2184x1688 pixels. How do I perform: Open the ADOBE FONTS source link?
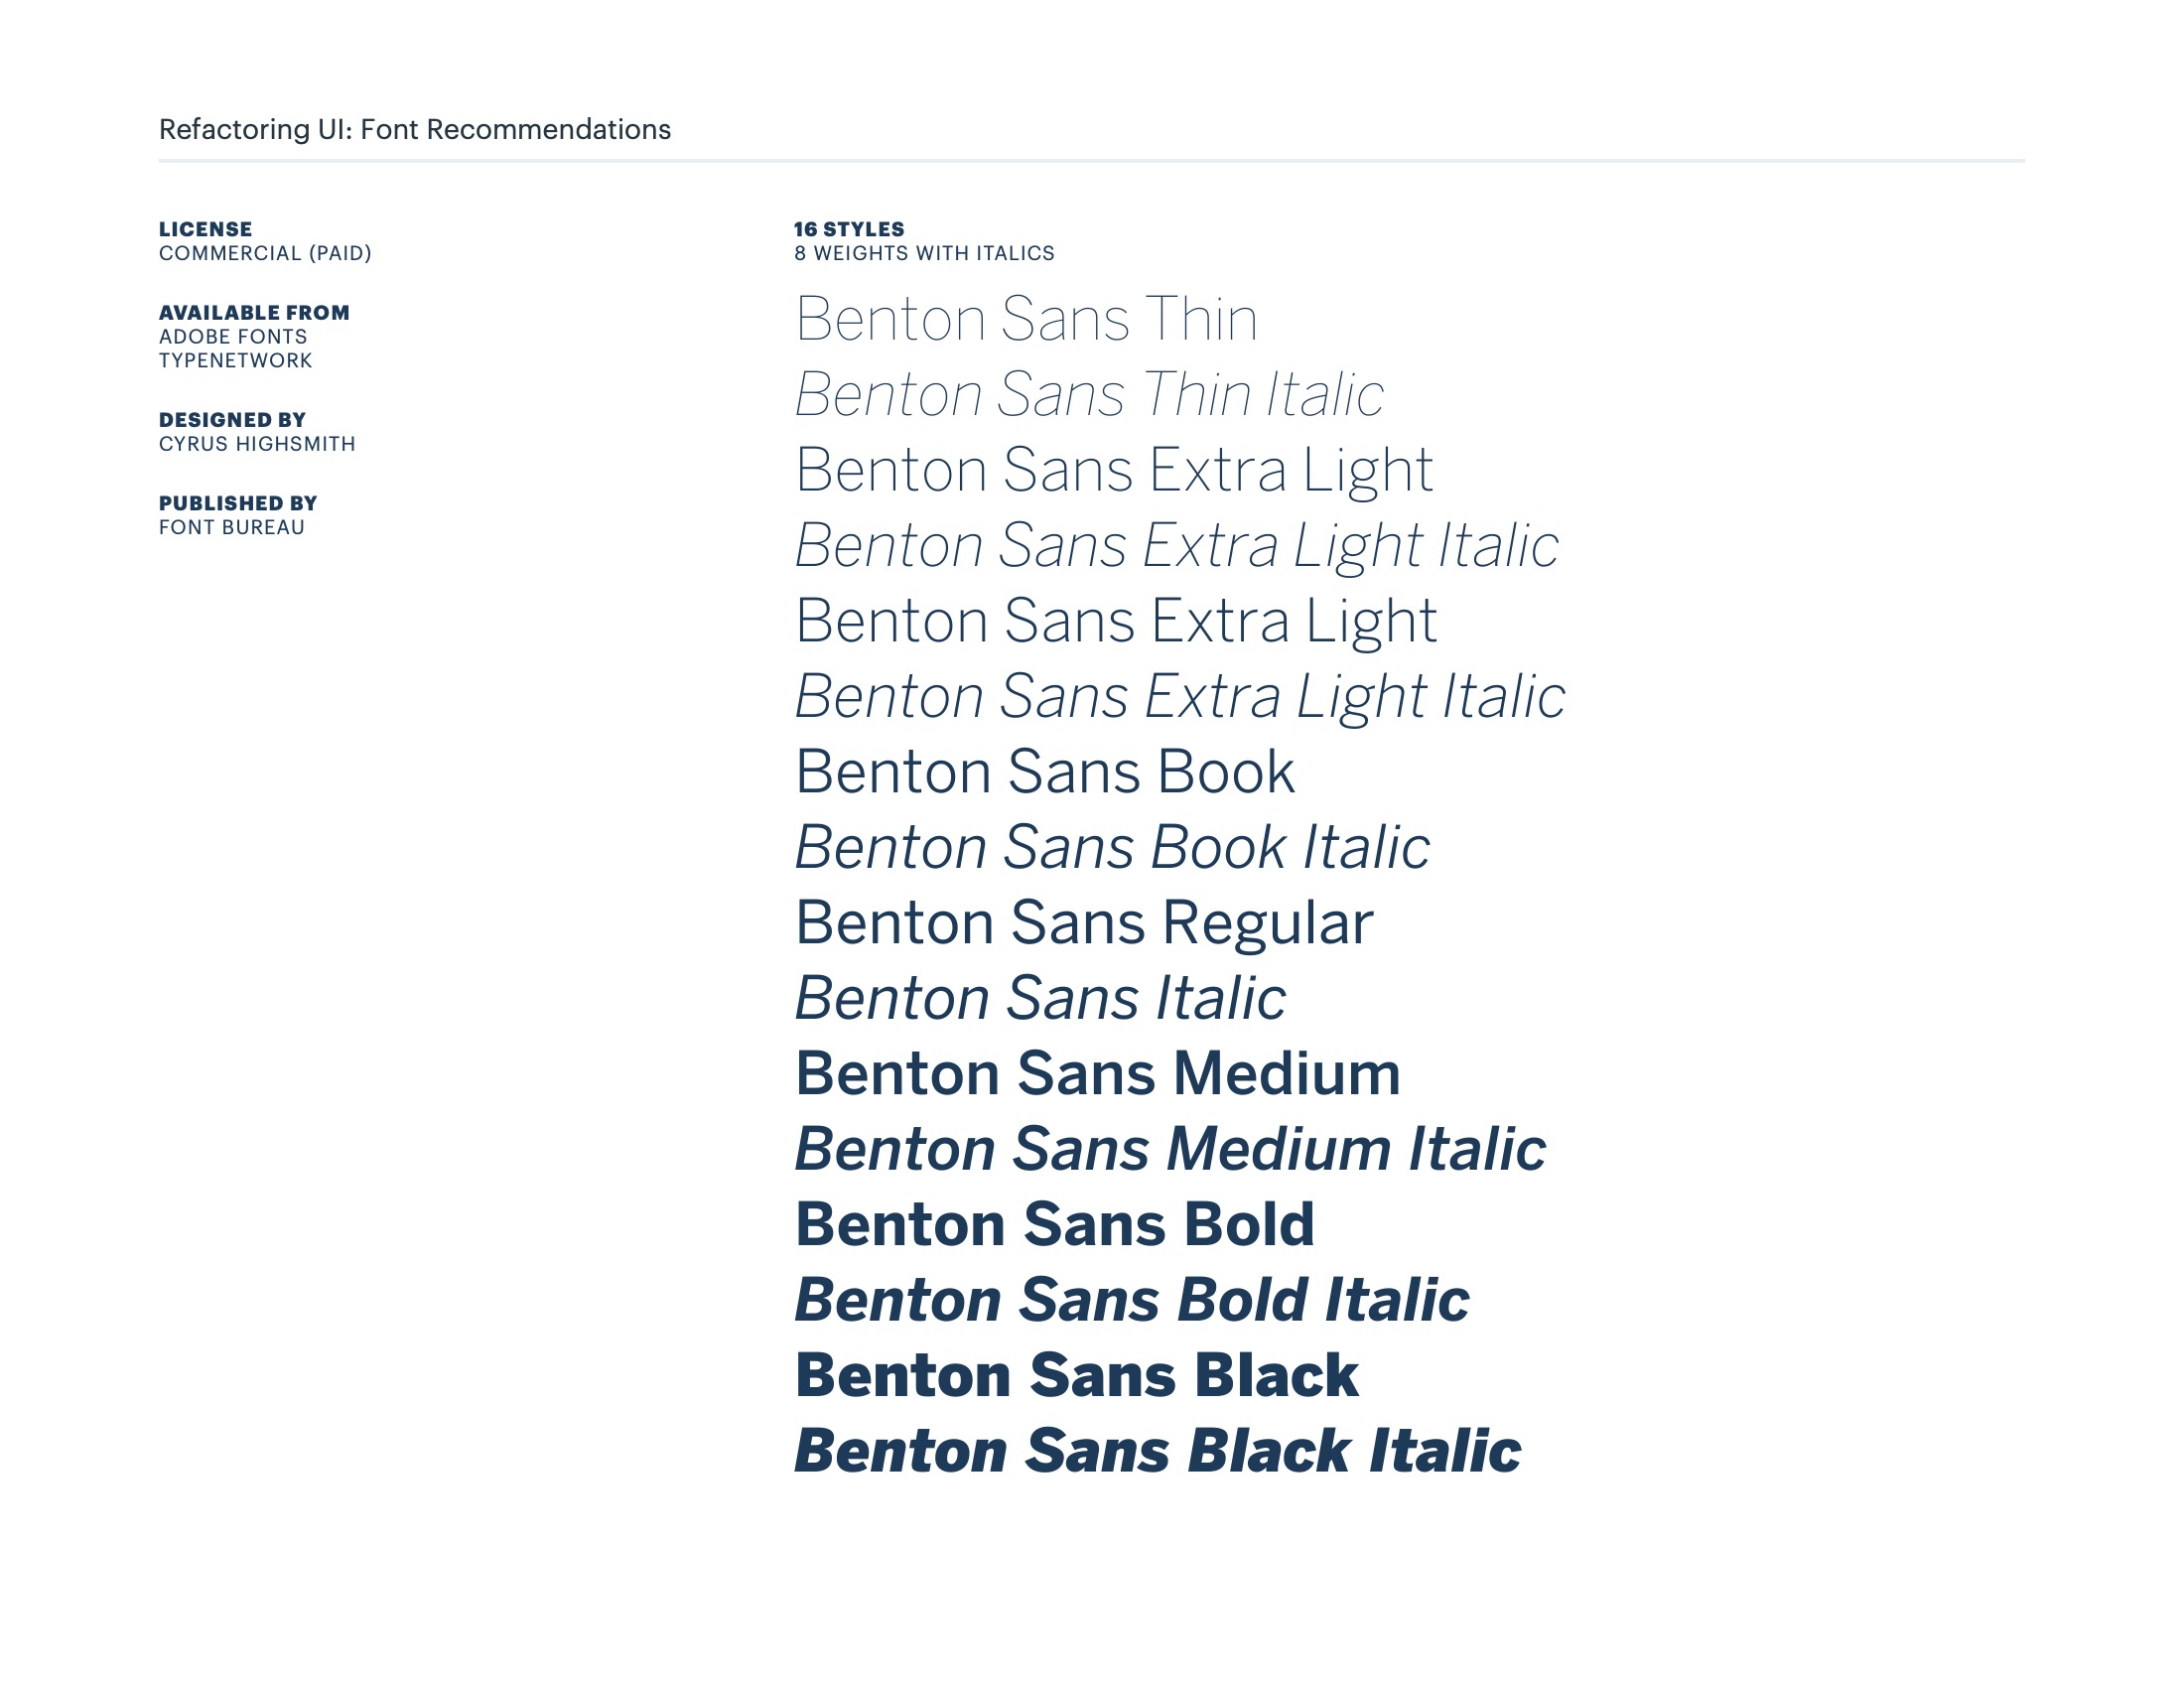point(233,337)
